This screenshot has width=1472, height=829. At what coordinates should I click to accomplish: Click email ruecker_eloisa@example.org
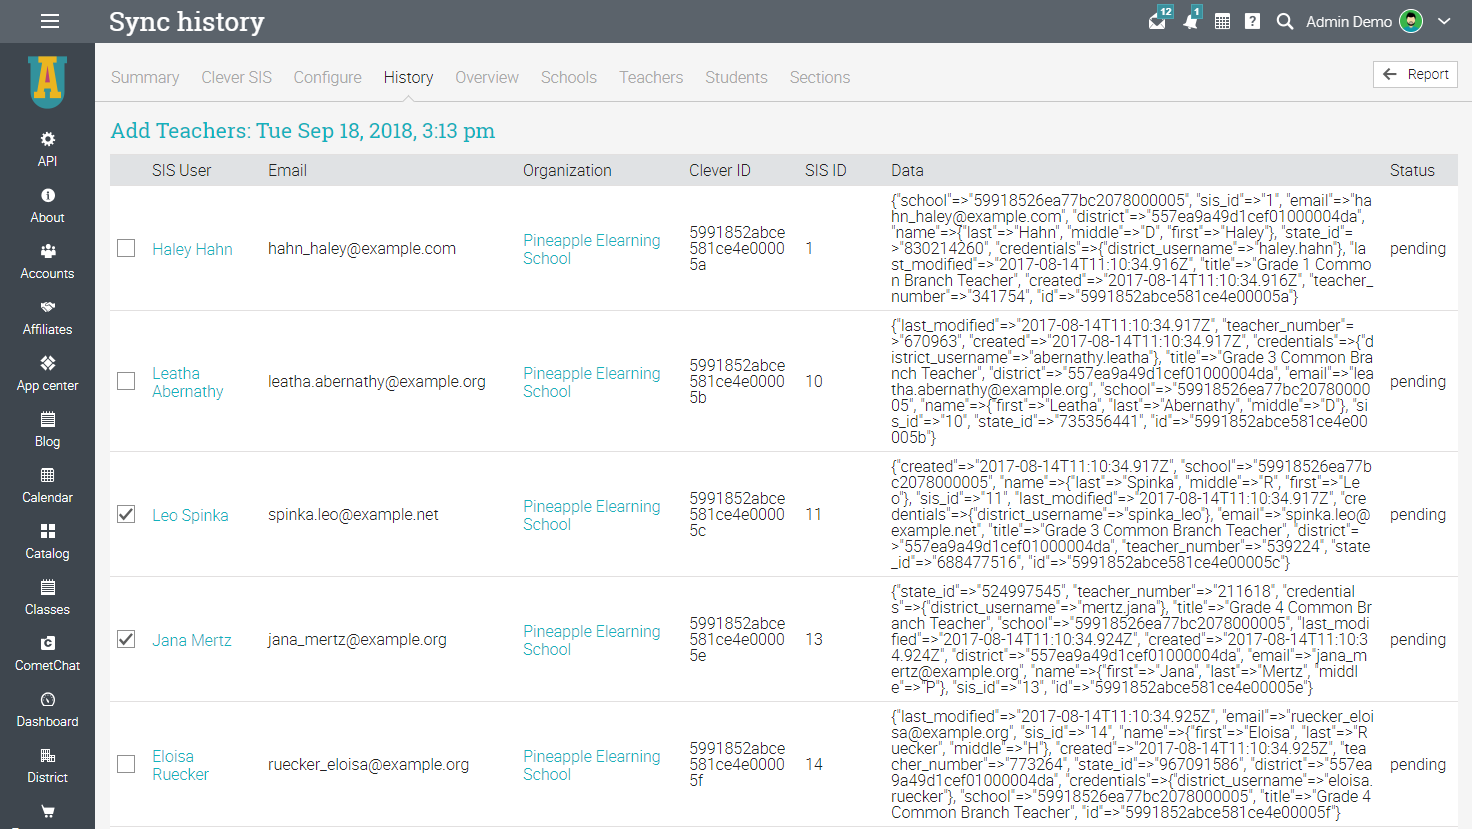point(368,764)
